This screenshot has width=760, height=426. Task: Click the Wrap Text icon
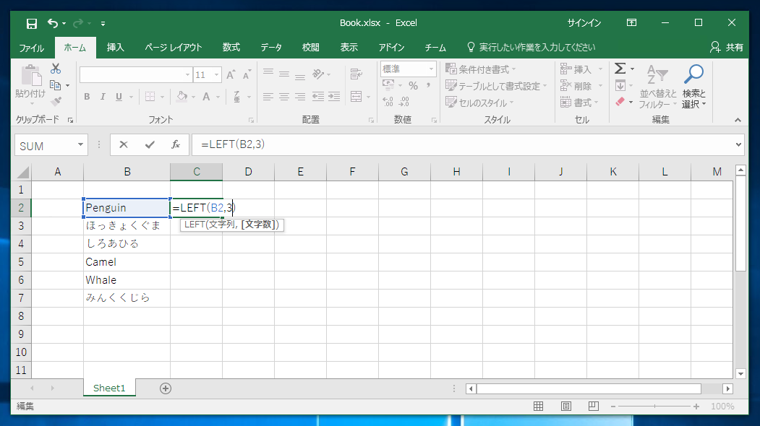(356, 74)
